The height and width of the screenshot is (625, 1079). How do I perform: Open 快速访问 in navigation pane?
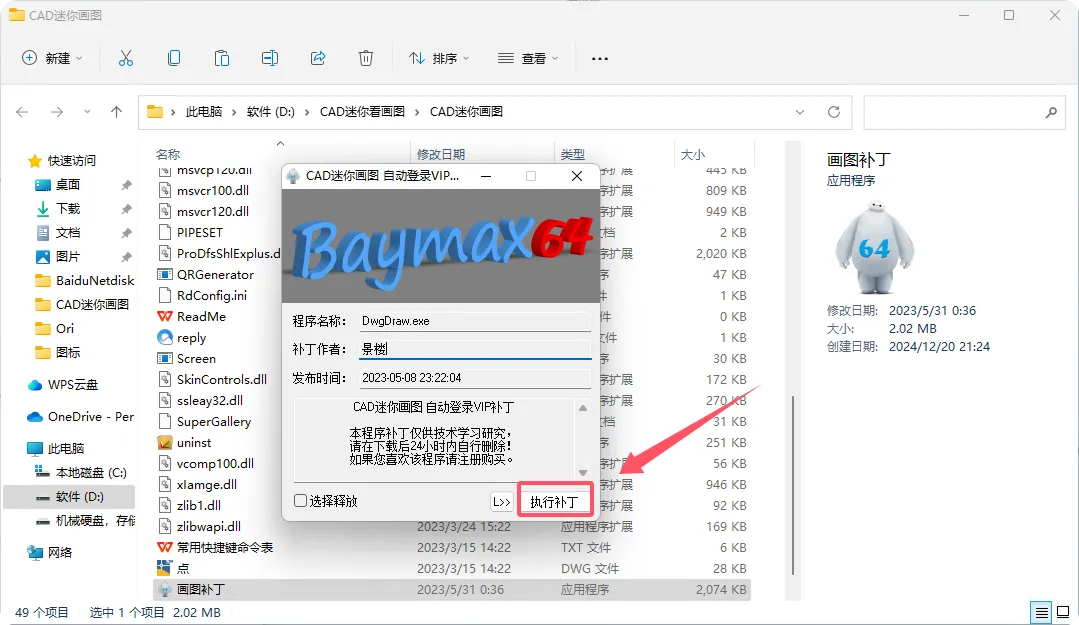(x=72, y=160)
